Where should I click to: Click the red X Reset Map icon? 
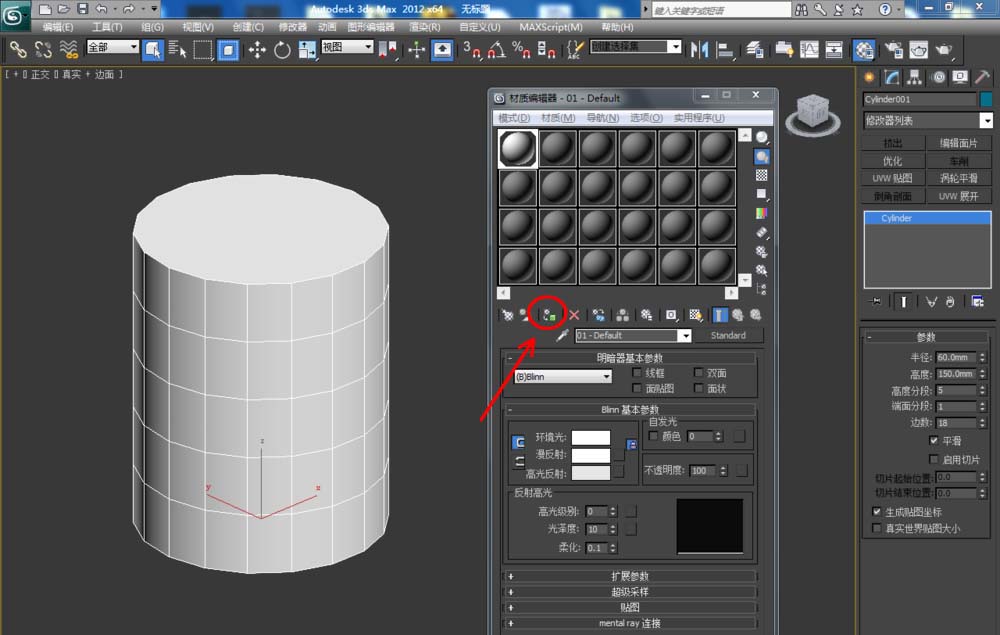click(x=574, y=315)
